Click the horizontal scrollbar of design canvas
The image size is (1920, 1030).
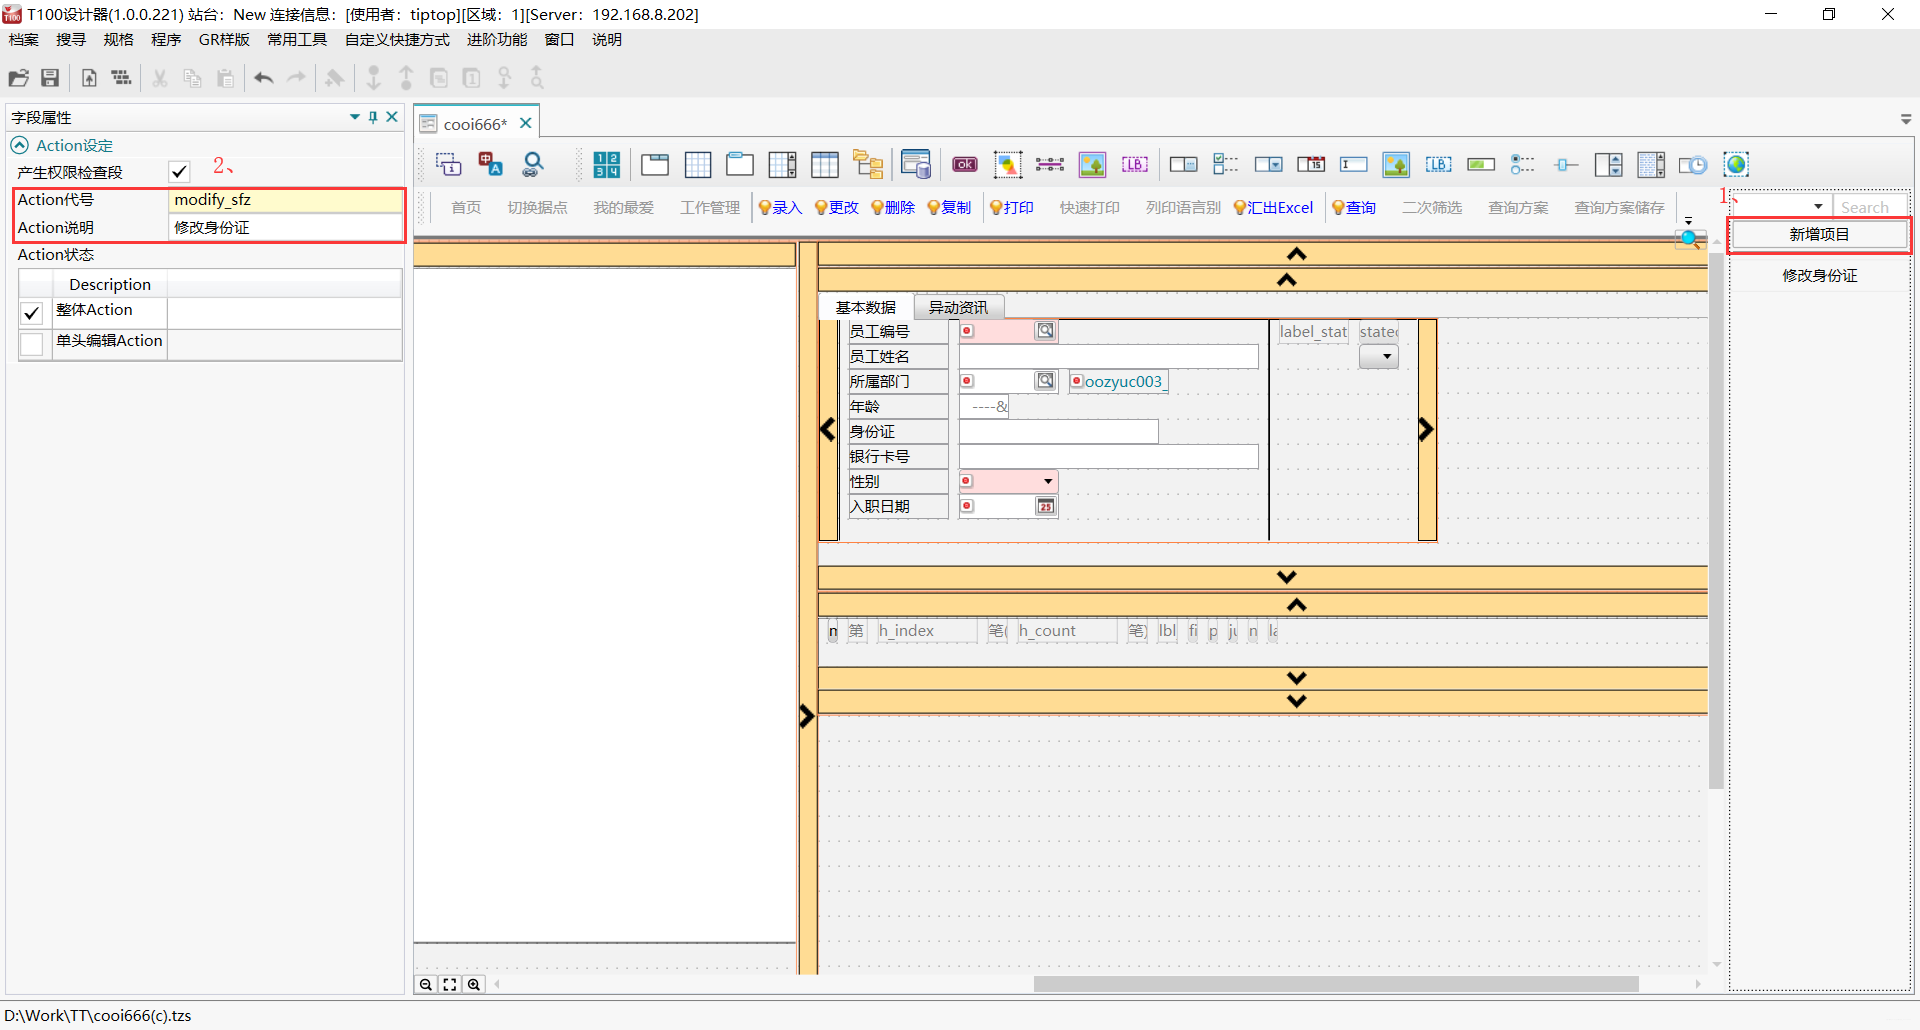[x=1336, y=984]
